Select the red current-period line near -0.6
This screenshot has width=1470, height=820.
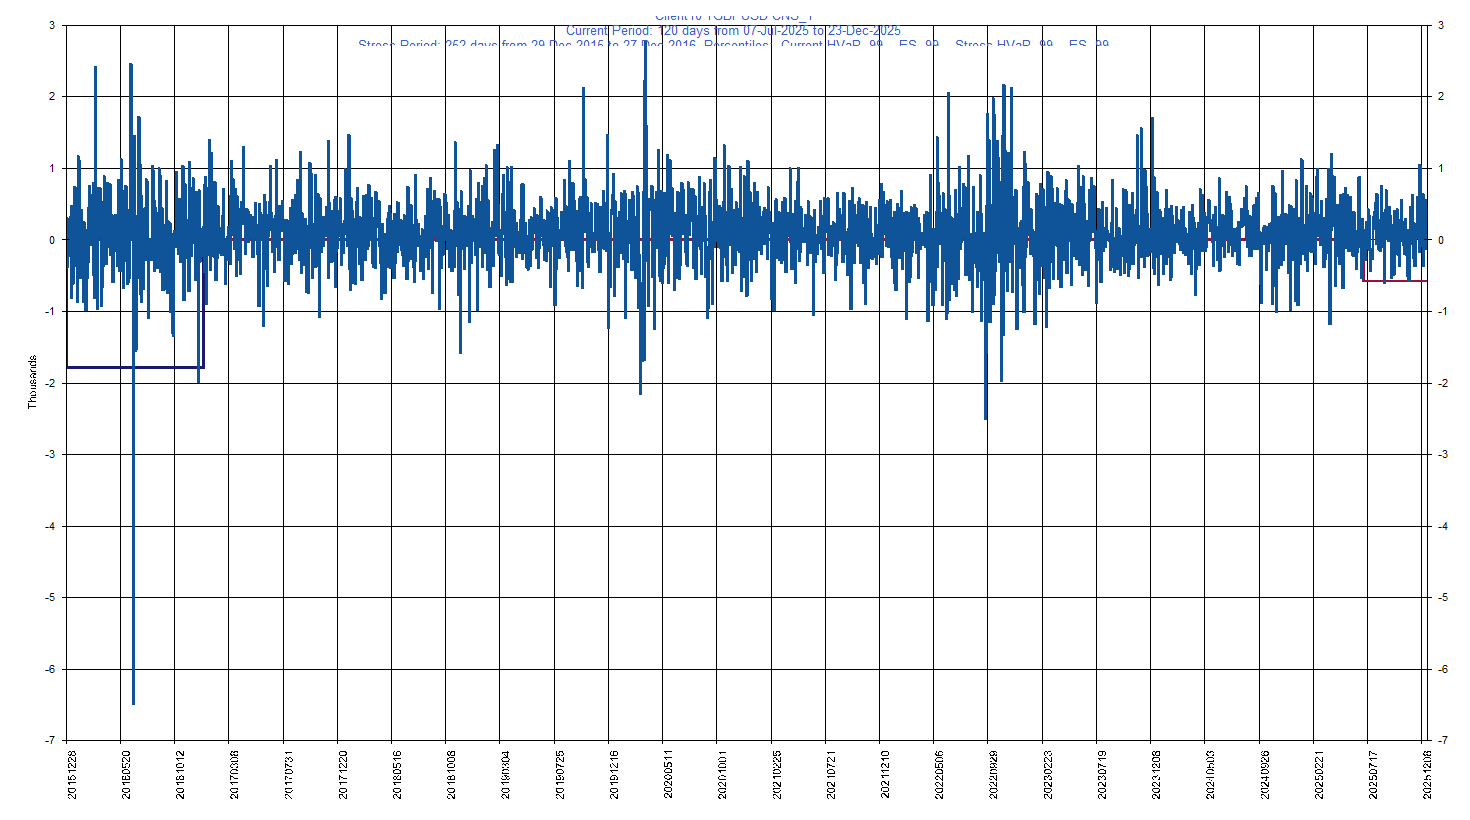(1394, 281)
